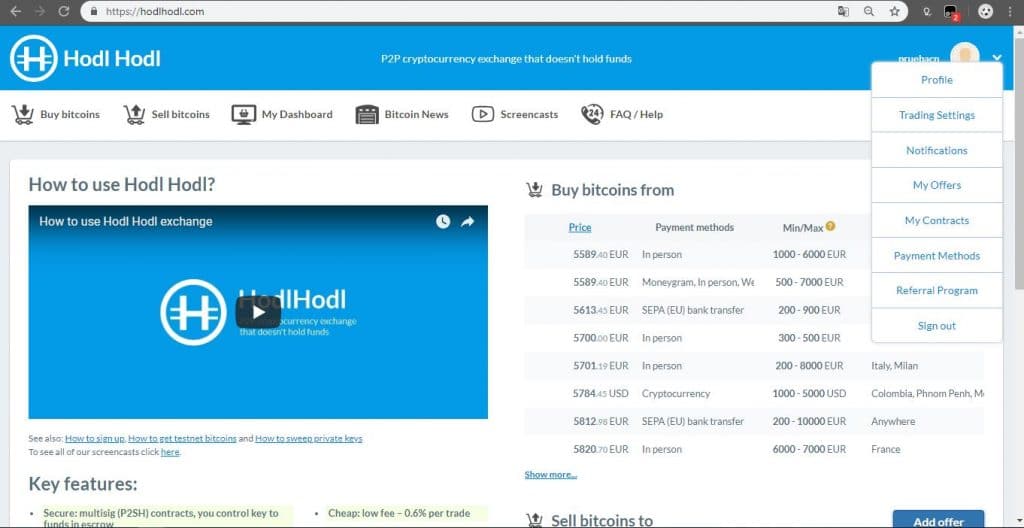Select the 5700.00 EUR In person offer
The width and height of the screenshot is (1024, 528).
[x=754, y=338]
